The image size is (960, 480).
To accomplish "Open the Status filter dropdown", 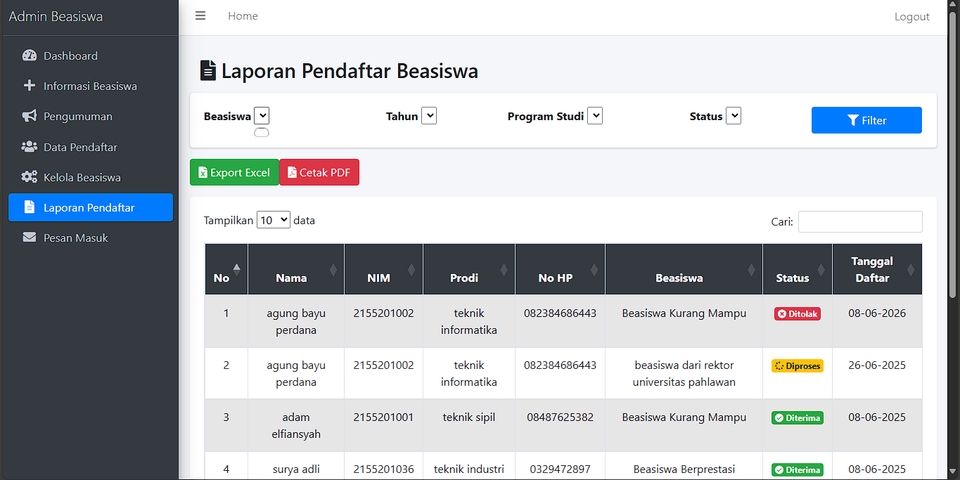I will click(x=733, y=116).
